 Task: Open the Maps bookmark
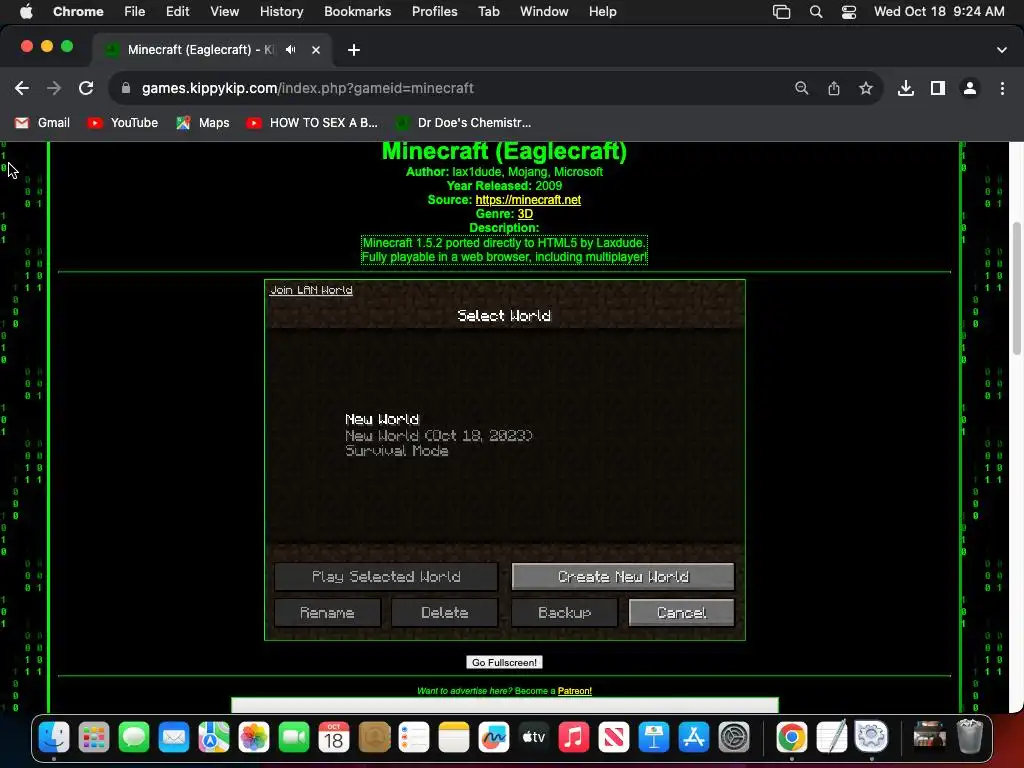point(203,123)
